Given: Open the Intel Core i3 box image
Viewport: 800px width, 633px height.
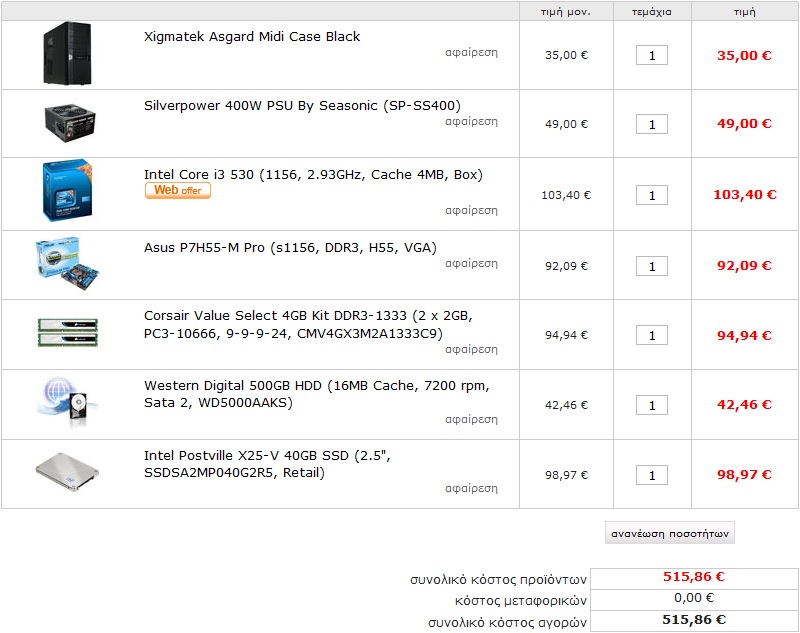Looking at the screenshot, I should (67, 191).
